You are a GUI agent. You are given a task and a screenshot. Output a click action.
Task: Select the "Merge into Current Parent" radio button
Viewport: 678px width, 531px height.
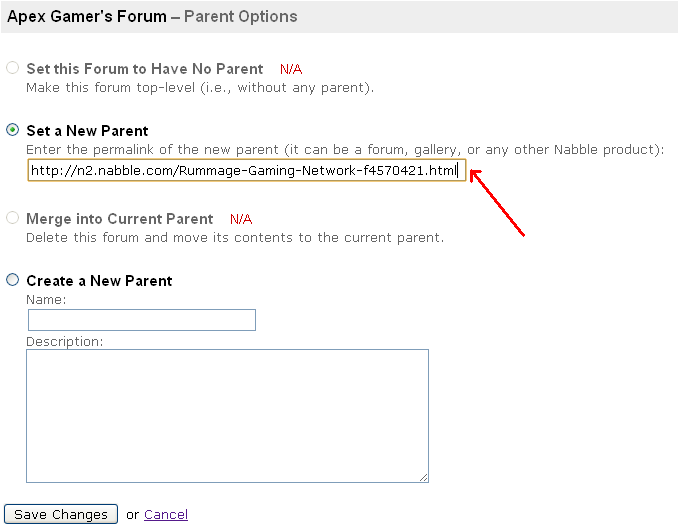pyautogui.click(x=12, y=219)
